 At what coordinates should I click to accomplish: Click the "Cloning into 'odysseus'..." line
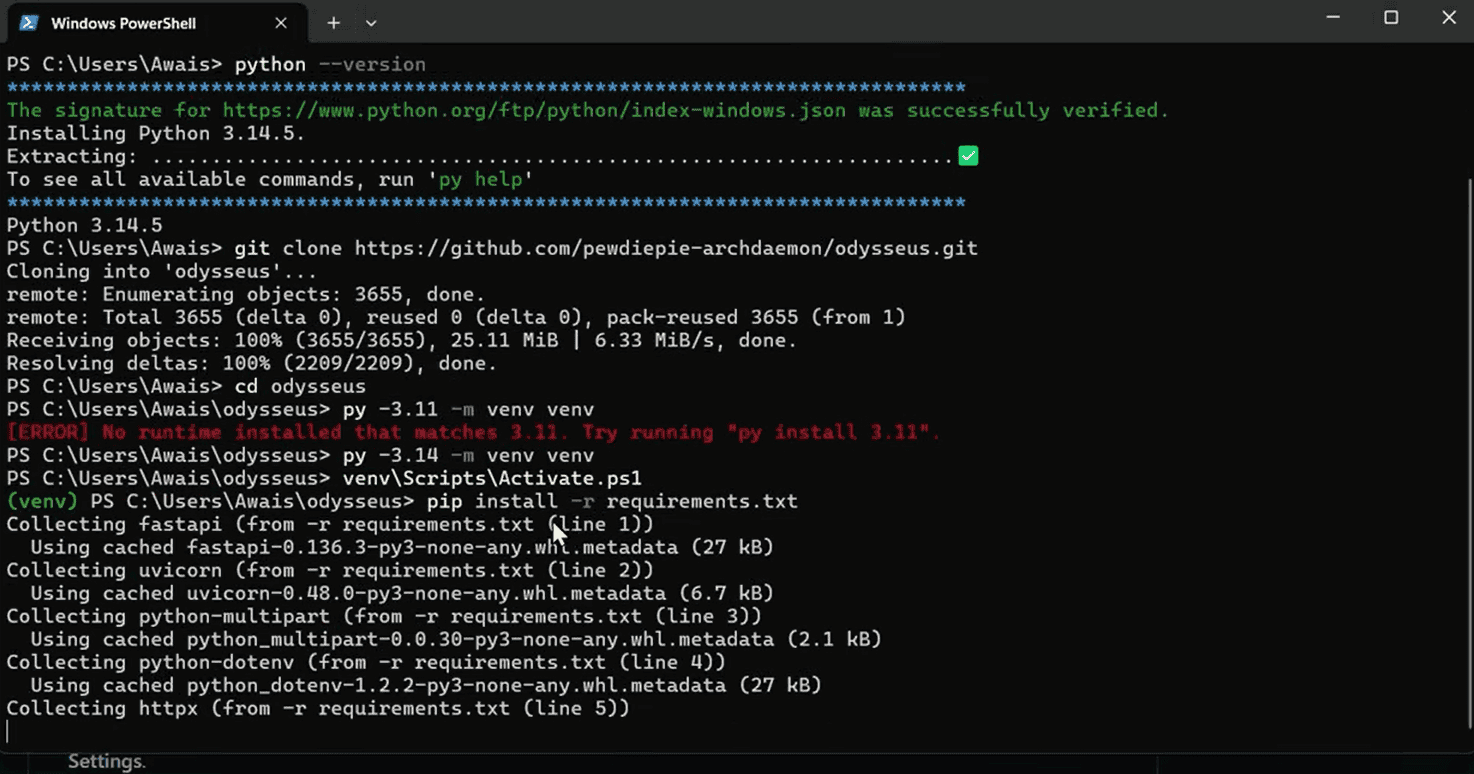pos(161,271)
